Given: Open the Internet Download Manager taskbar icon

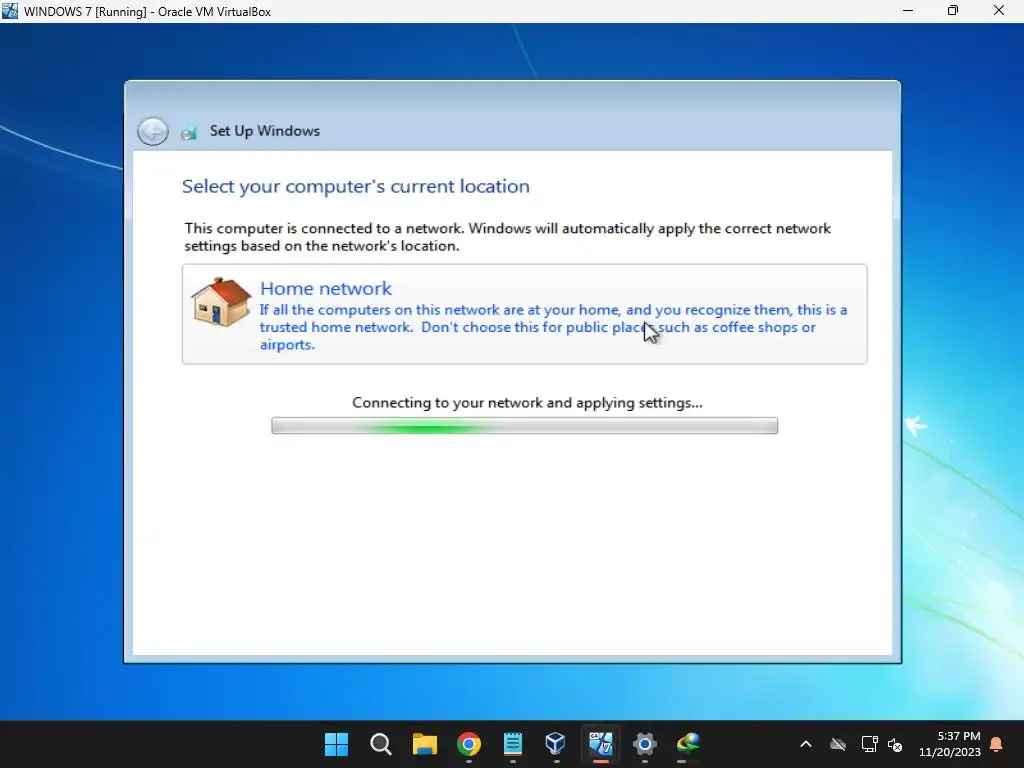Looking at the screenshot, I should (x=688, y=744).
